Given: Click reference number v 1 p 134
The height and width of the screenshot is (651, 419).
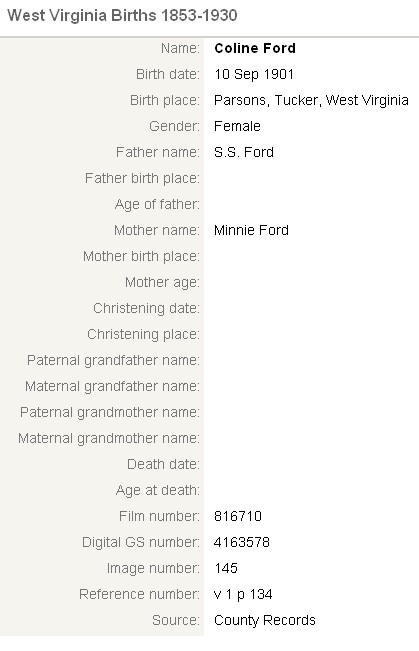Looking at the screenshot, I should pos(243,595).
